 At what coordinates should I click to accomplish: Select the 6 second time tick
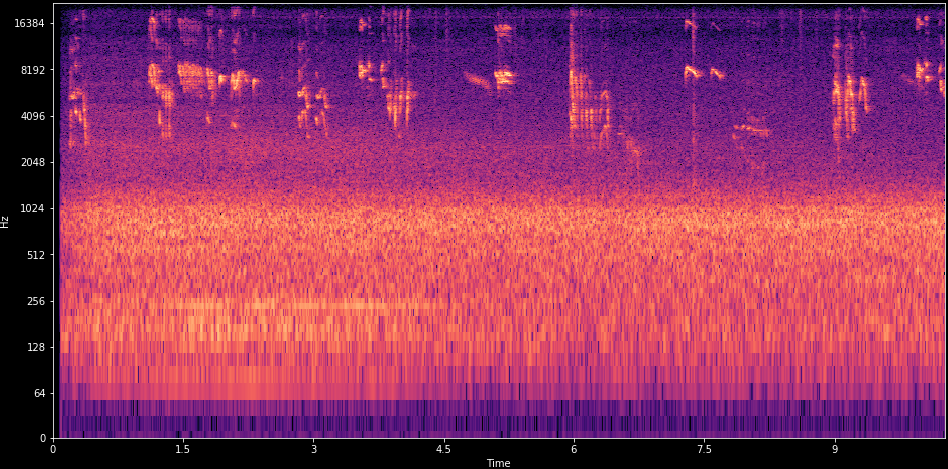(574, 450)
